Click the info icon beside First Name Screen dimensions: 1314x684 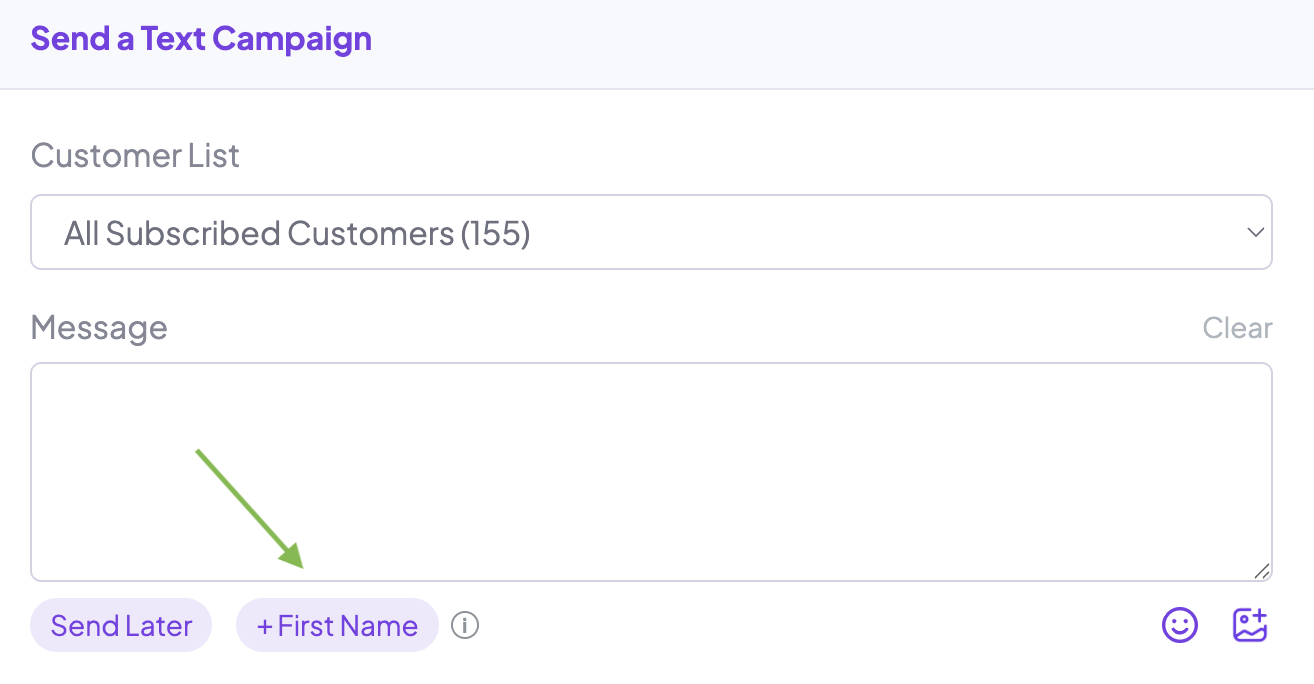465,626
